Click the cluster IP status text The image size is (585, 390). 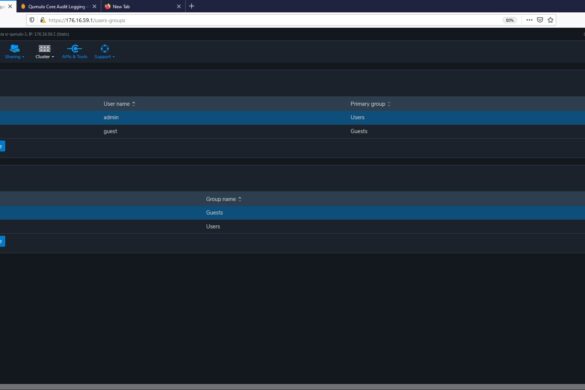(35, 34)
